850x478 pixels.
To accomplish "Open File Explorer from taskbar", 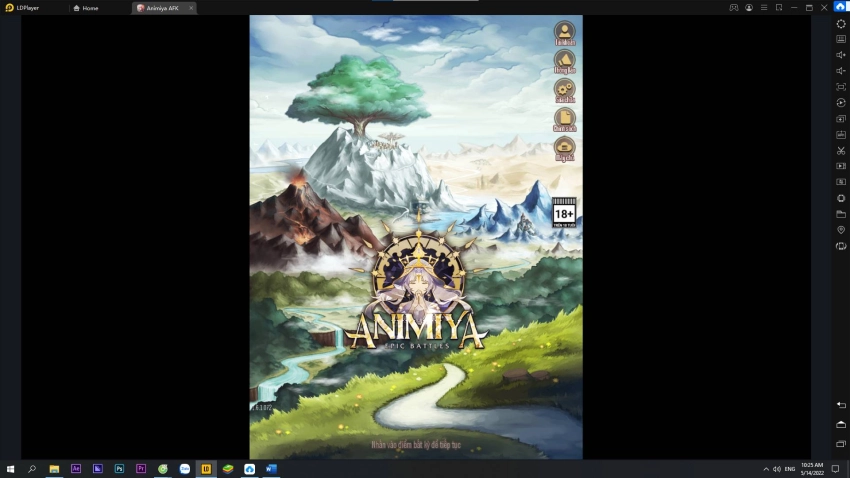I will tap(54, 469).
